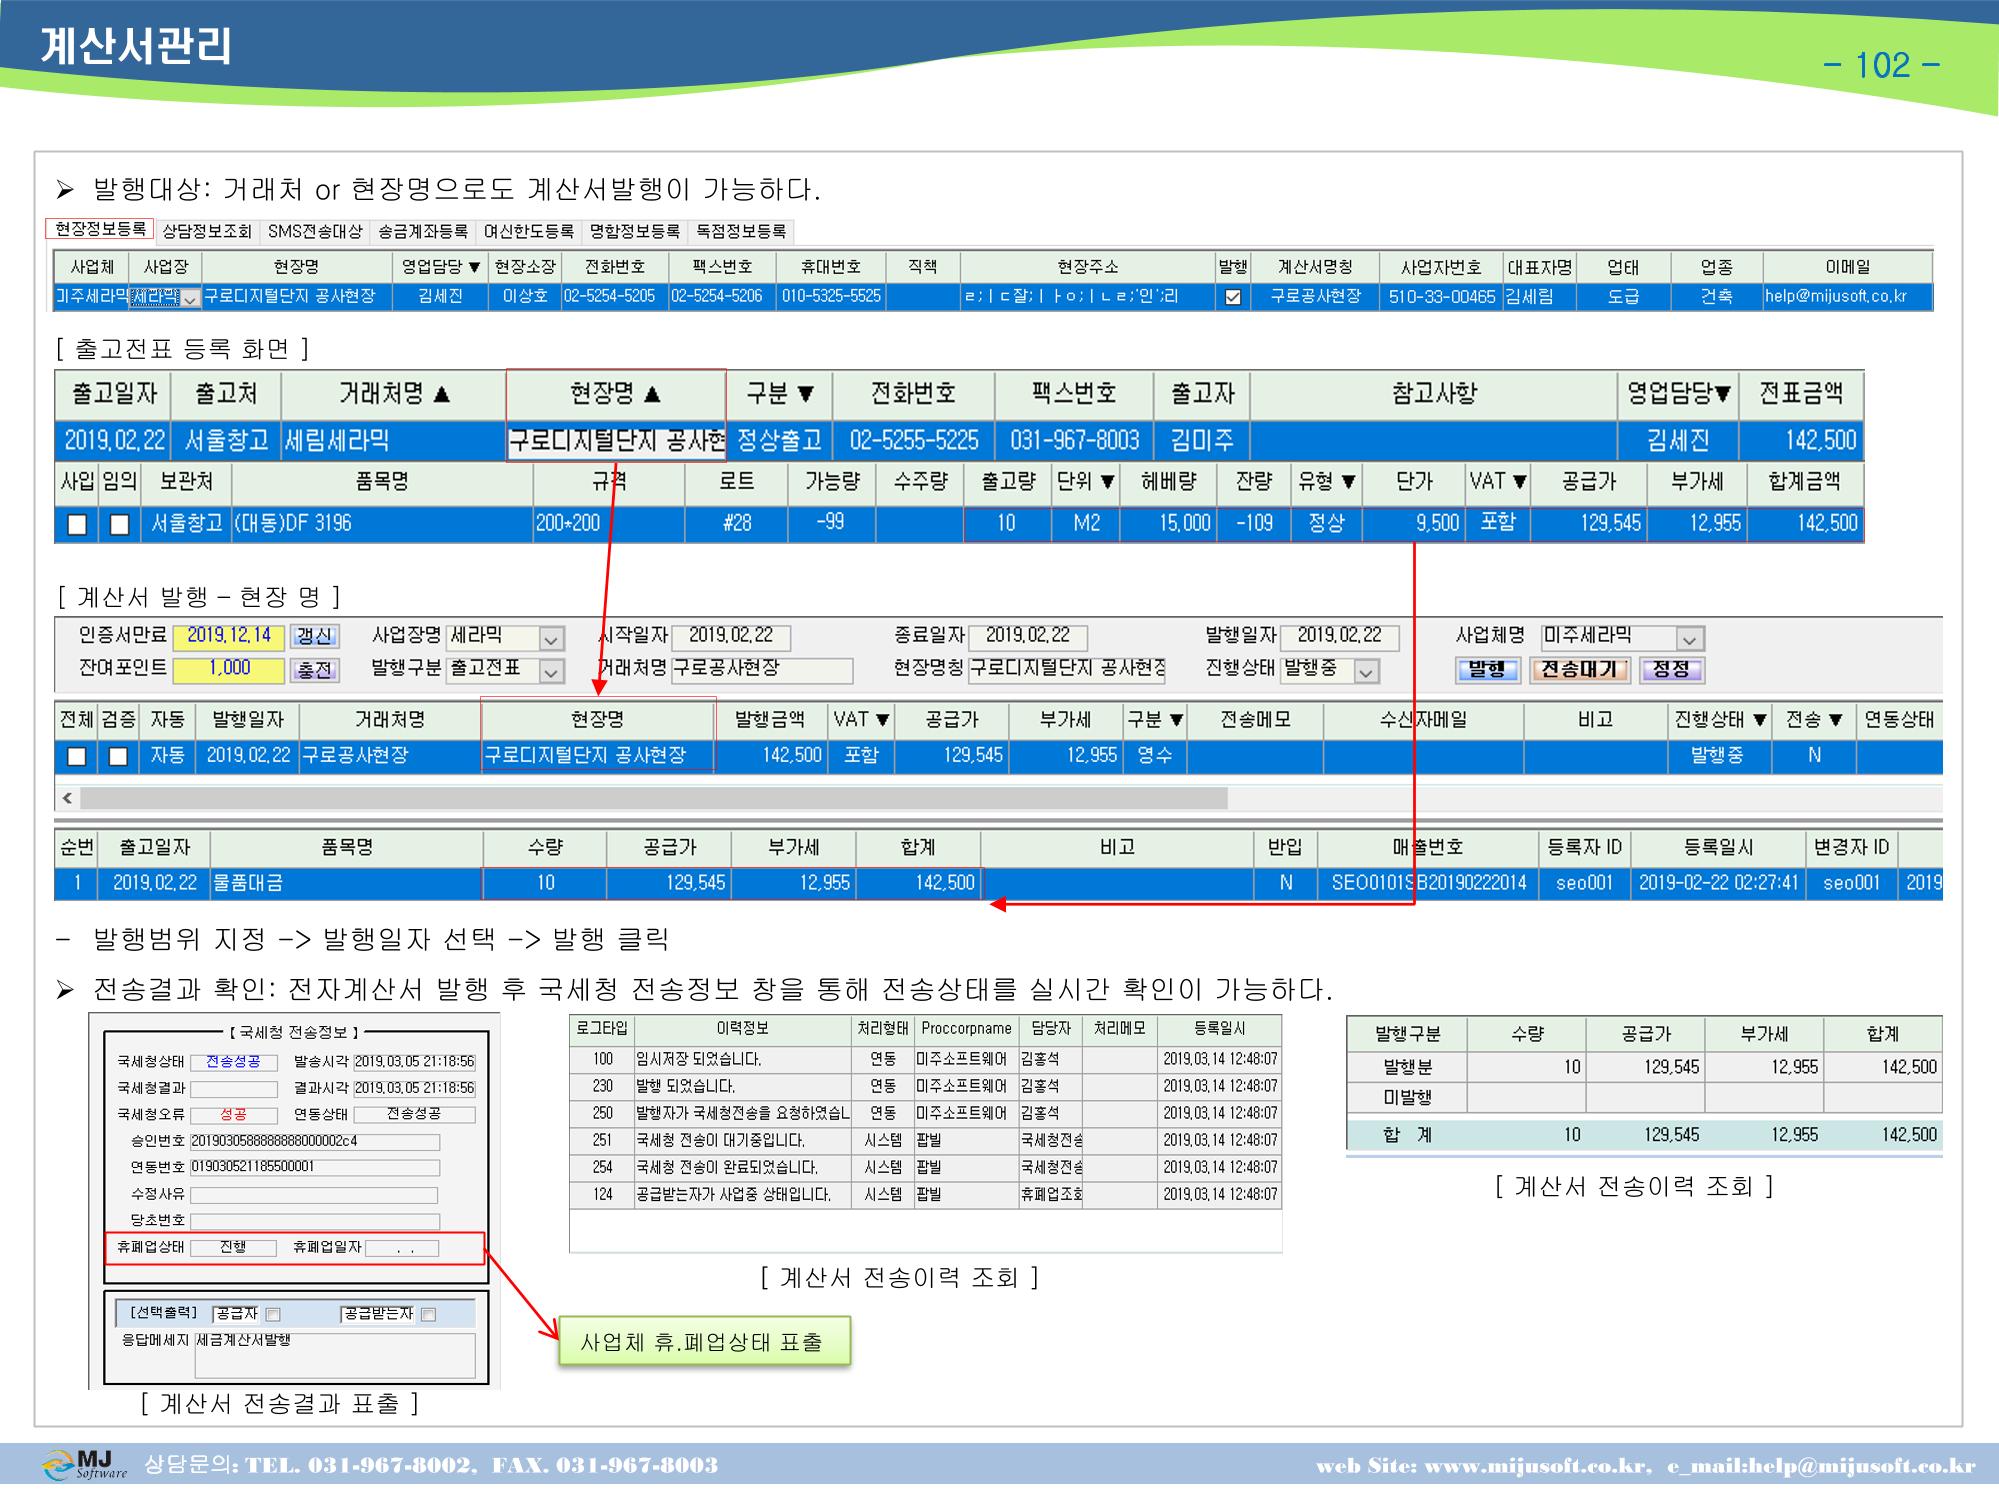1999x1500 pixels.
Task: Toggle the 공급자 print option checkbox
Action: coord(273,1315)
